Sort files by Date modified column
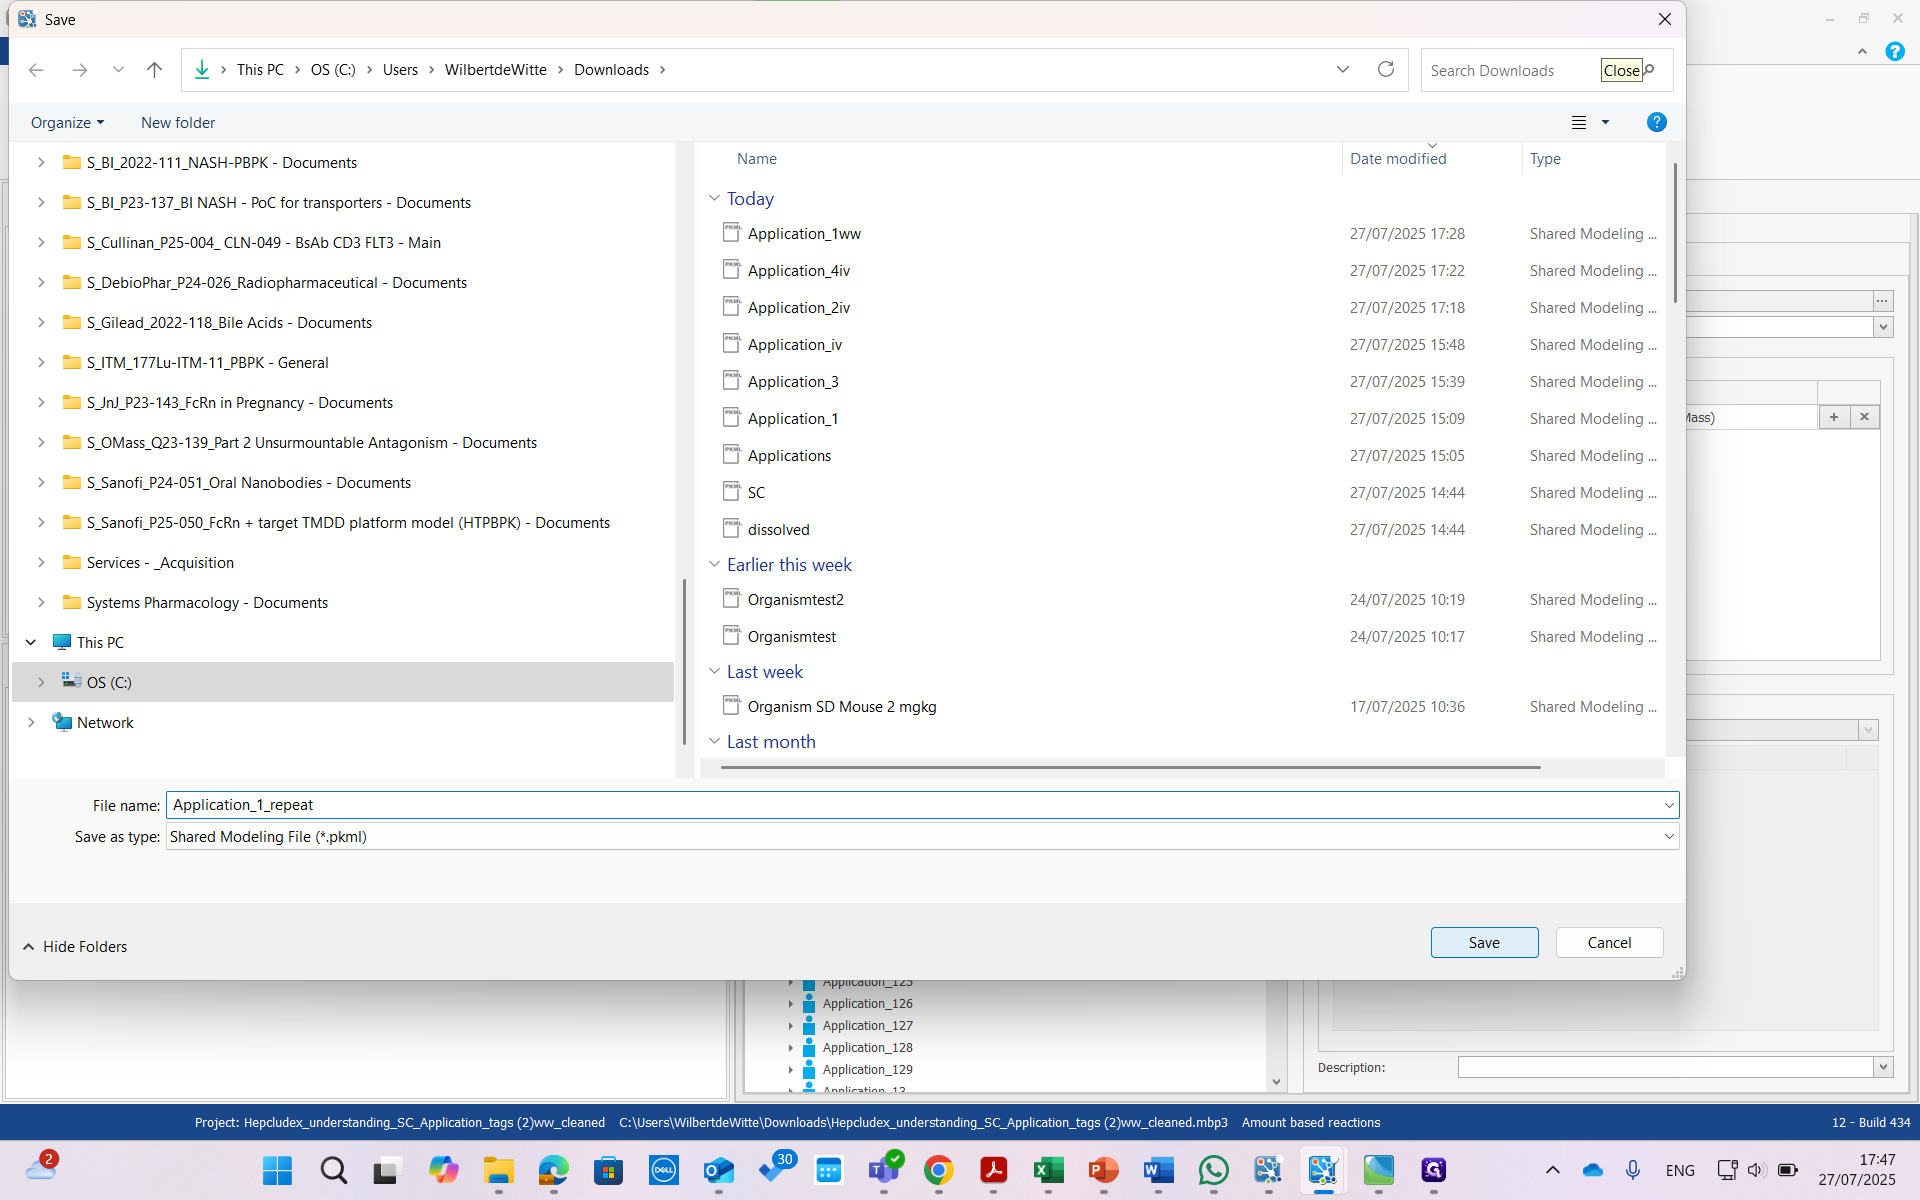1920x1200 pixels. click(x=1397, y=158)
